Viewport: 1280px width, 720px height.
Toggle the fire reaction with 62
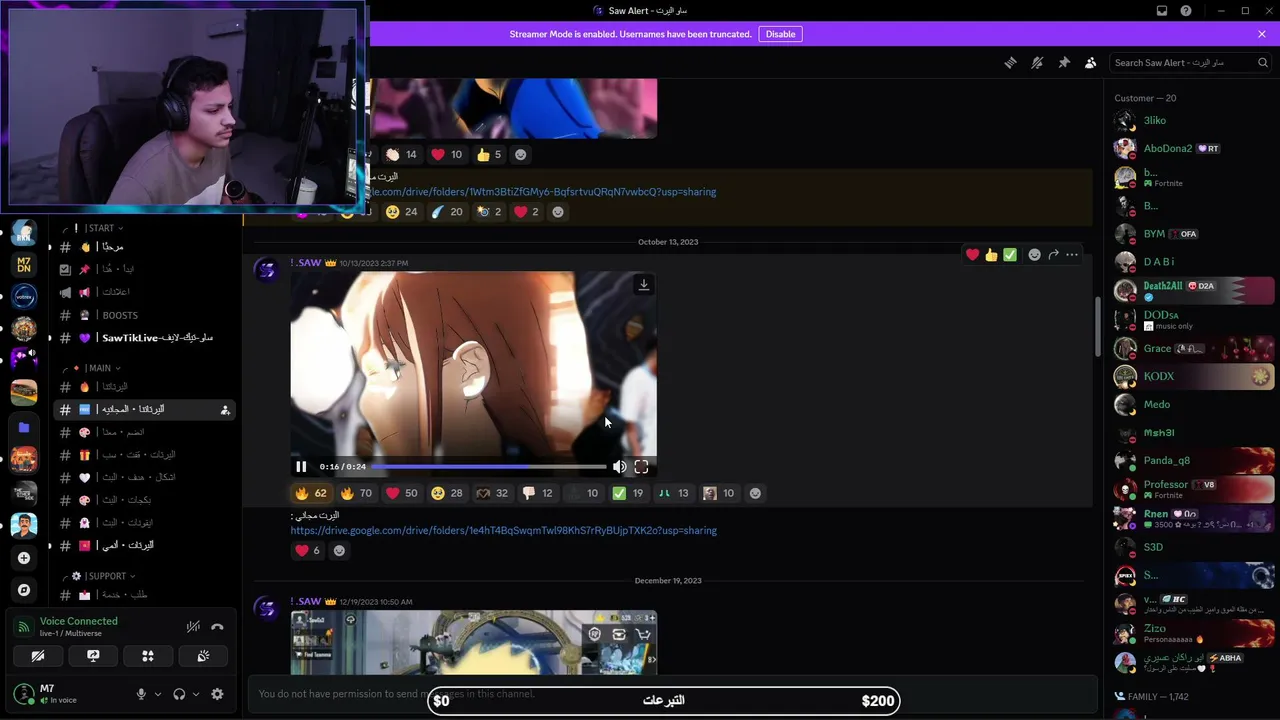tap(312, 493)
